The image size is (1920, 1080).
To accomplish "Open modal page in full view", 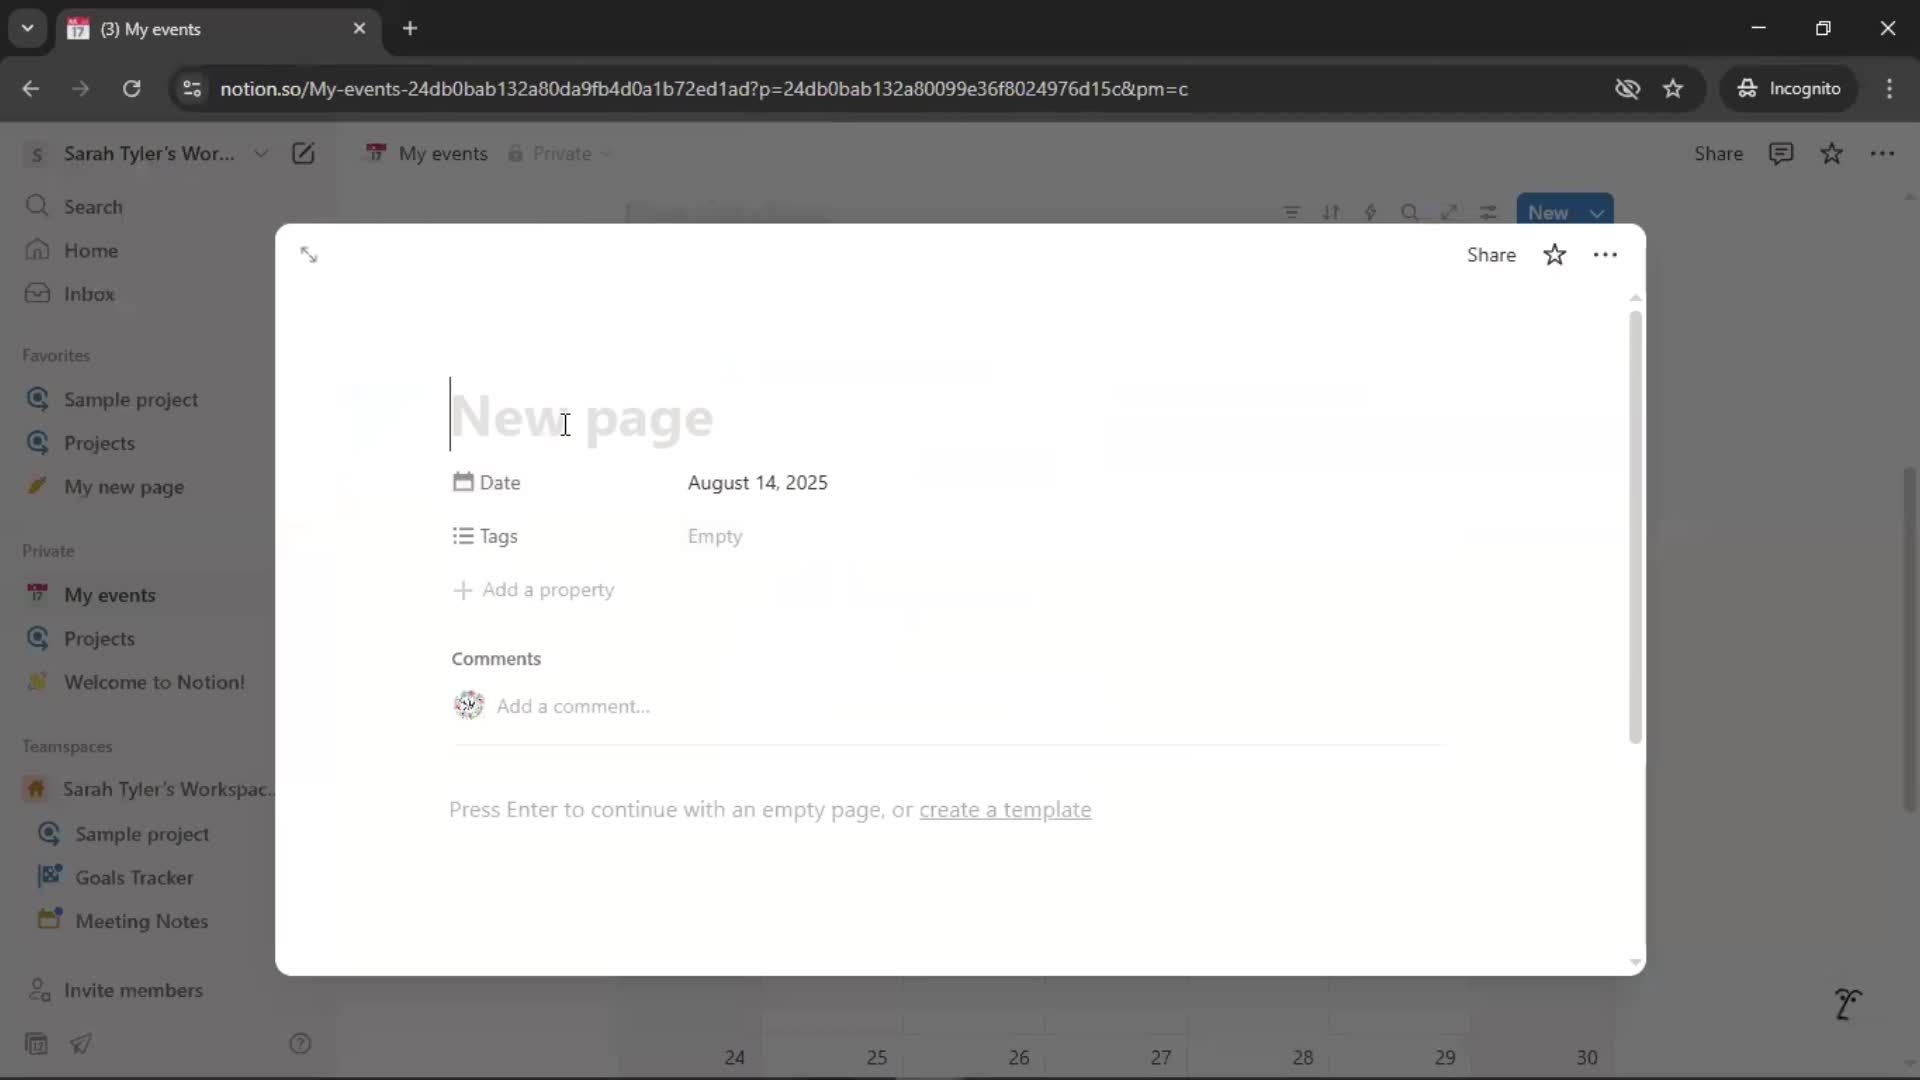I will pos(309,255).
